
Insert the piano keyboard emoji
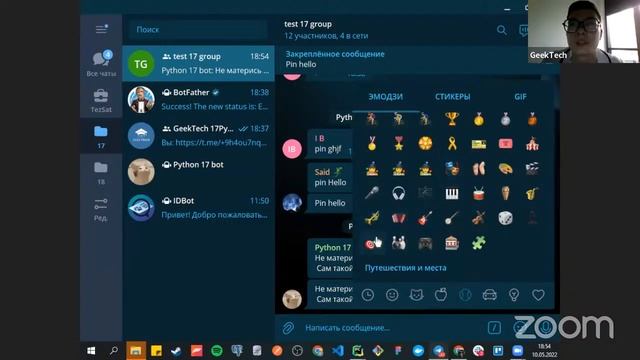(452, 193)
